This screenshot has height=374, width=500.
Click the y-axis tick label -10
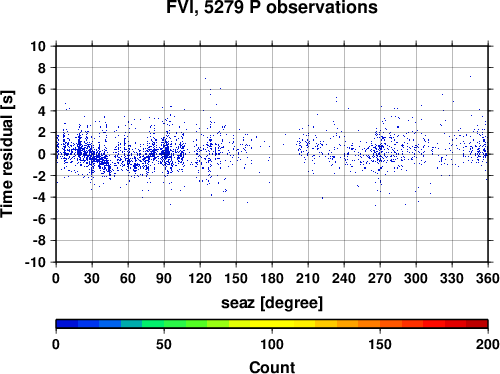[x=35, y=263]
